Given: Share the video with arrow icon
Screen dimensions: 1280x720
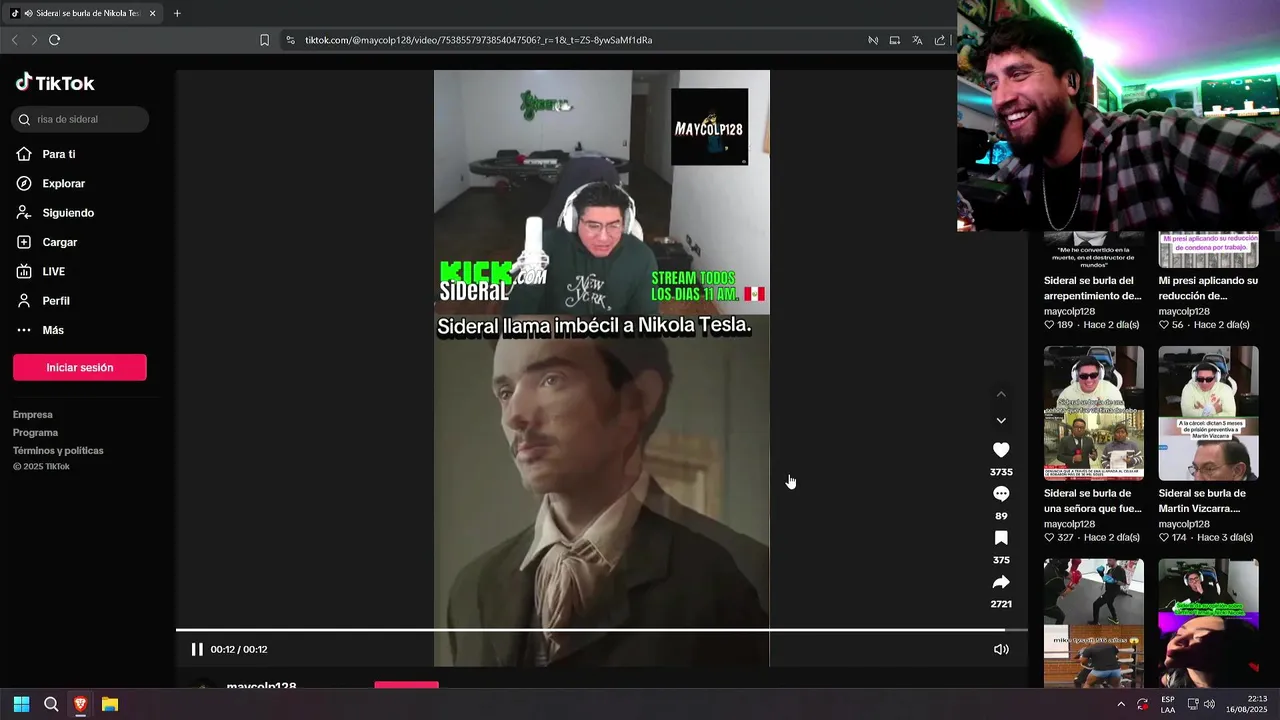Looking at the screenshot, I should coord(1001,582).
